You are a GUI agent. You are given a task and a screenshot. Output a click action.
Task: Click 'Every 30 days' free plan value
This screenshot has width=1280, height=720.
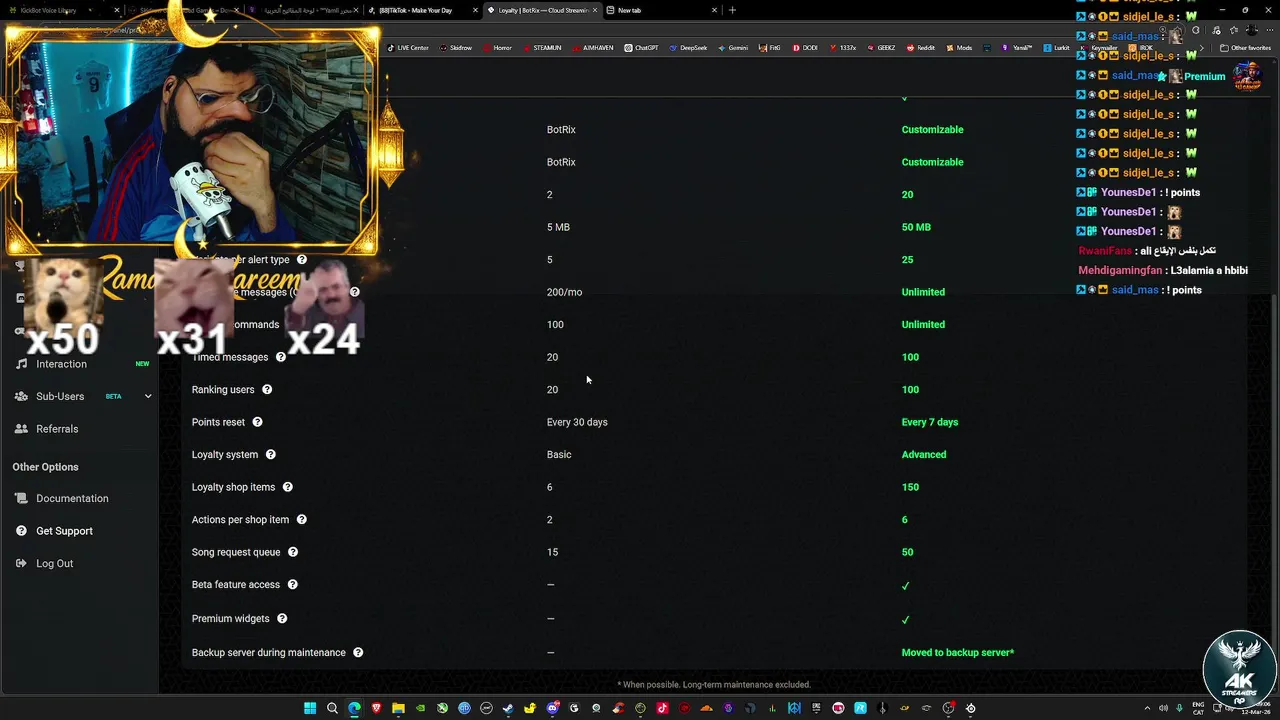577,422
